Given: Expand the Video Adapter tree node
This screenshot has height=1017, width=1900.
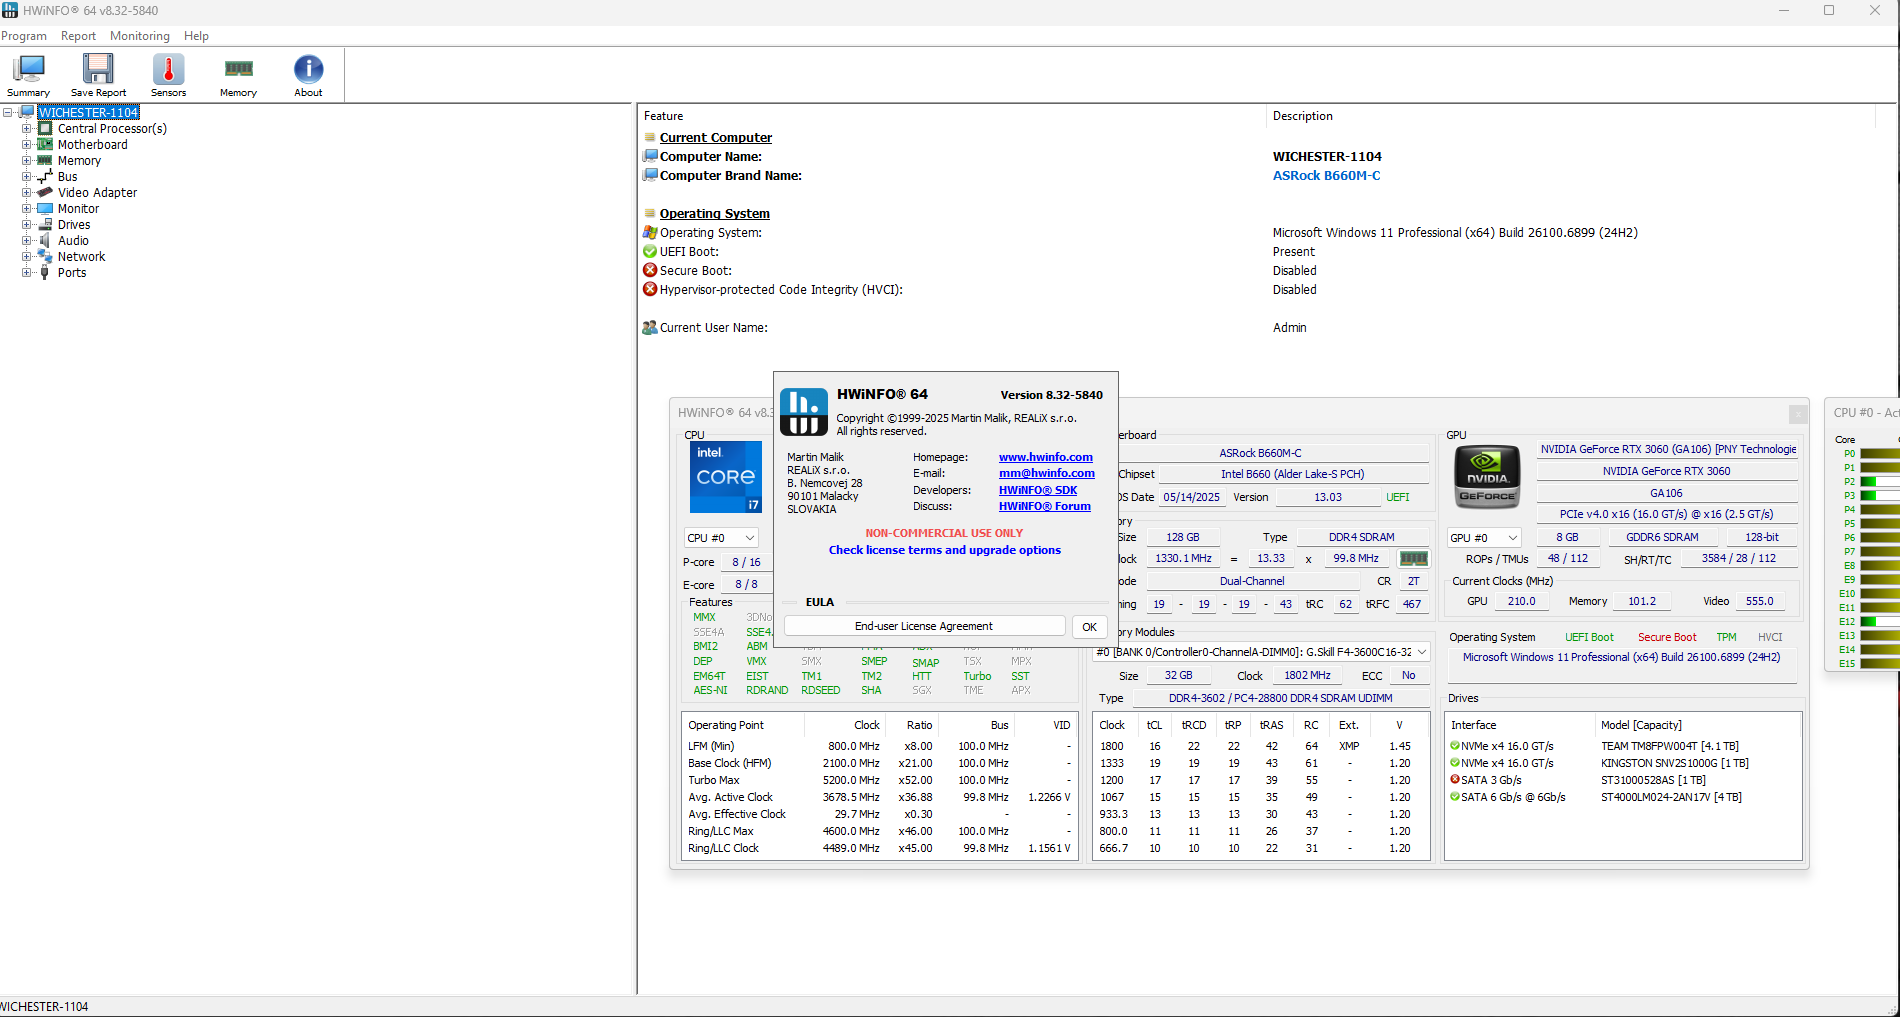Looking at the screenshot, I should pyautogui.click(x=27, y=193).
